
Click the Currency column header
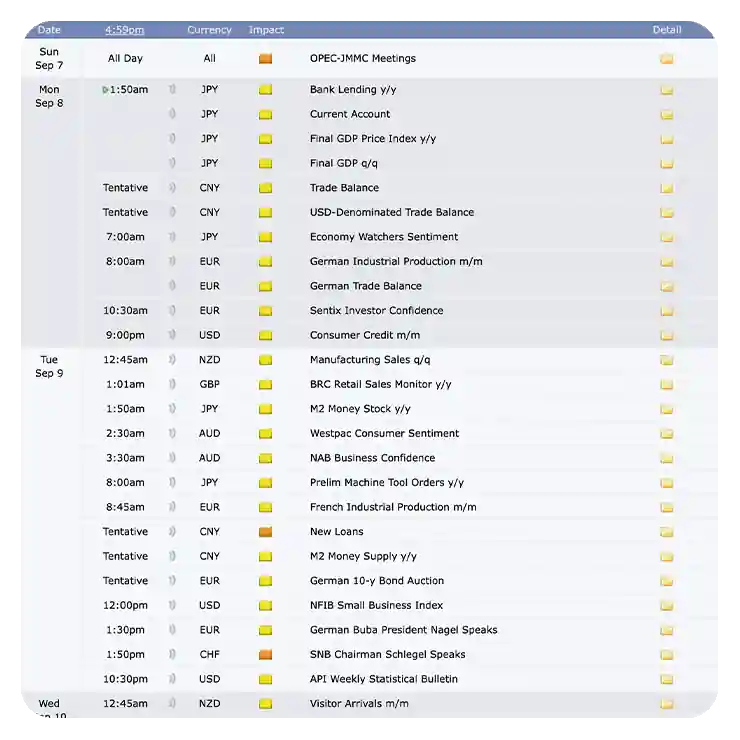(x=209, y=30)
